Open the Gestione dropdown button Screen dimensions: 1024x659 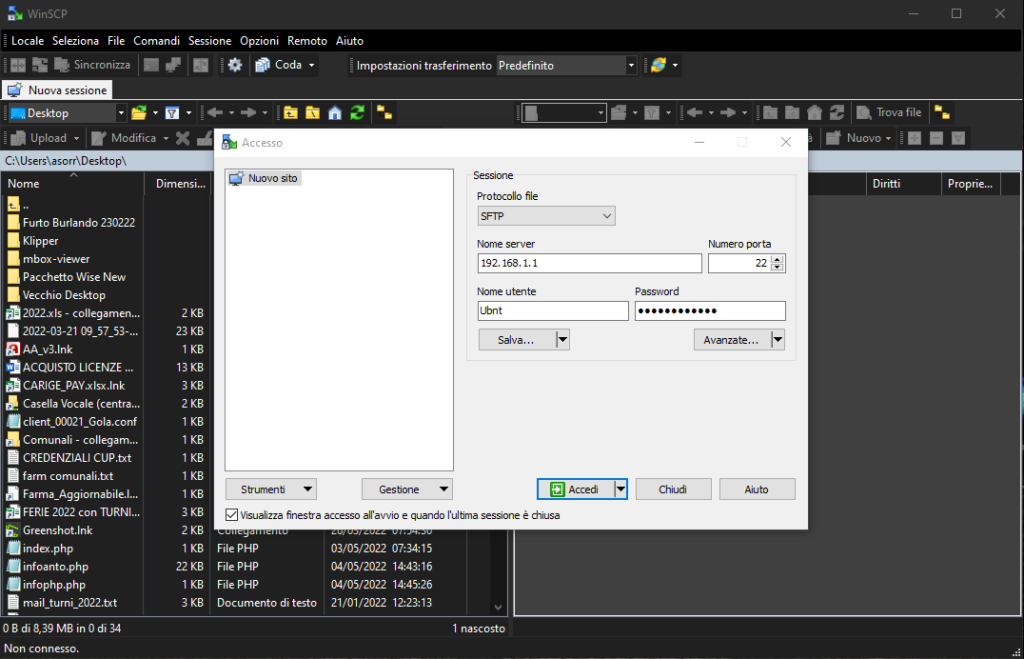click(x=407, y=489)
